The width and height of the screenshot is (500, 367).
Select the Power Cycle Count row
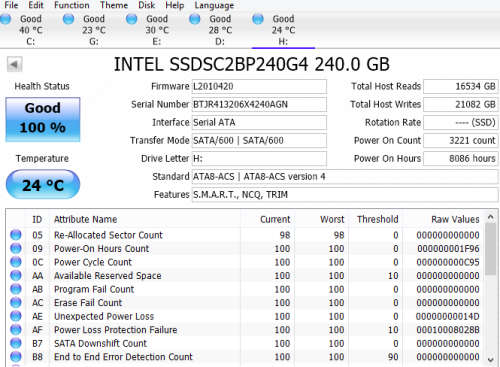point(245,262)
